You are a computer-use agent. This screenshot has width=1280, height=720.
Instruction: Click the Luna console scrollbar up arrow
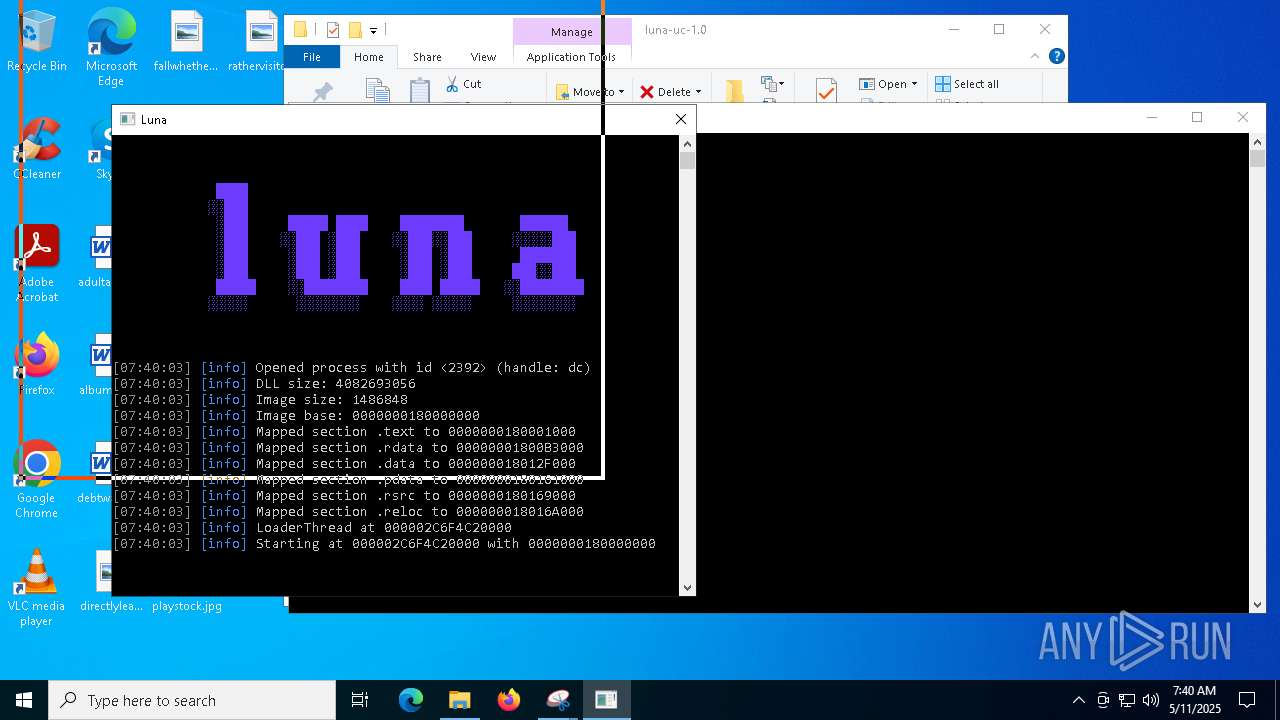[x=687, y=143]
